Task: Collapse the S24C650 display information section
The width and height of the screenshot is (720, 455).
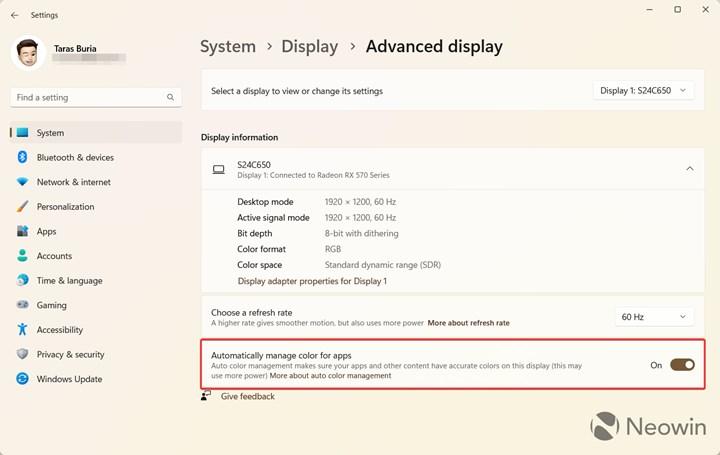Action: 689,169
